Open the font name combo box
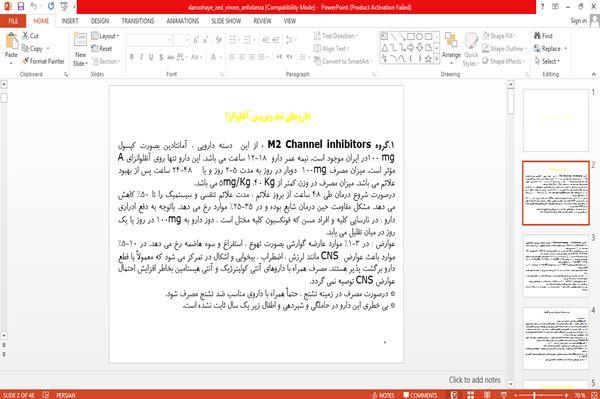600x399 pixels. [x=150, y=40]
